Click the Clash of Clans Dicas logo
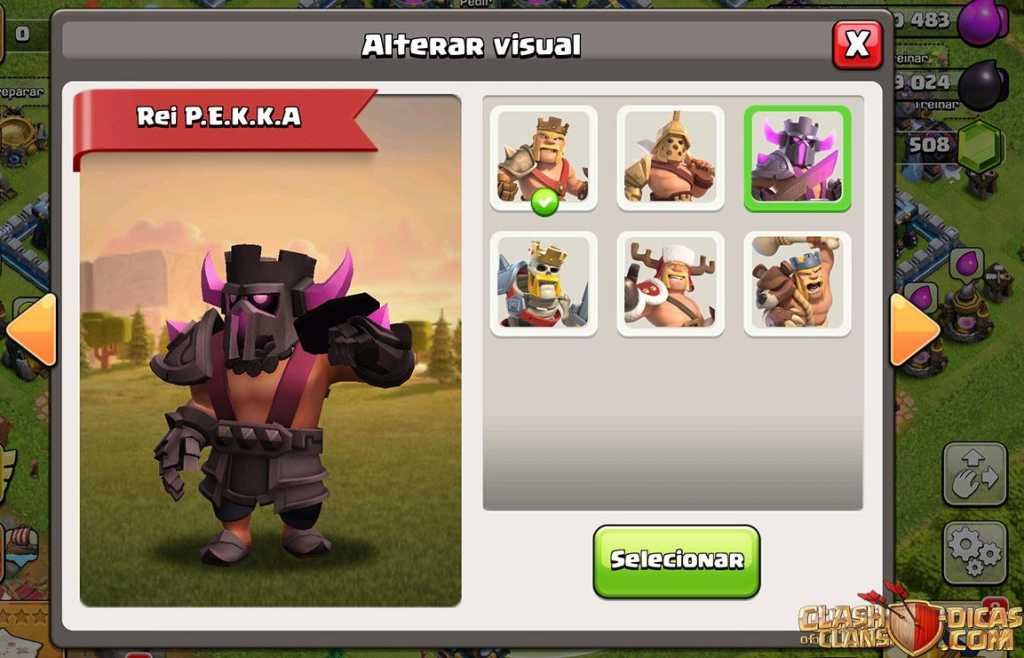The image size is (1024, 658). point(910,620)
